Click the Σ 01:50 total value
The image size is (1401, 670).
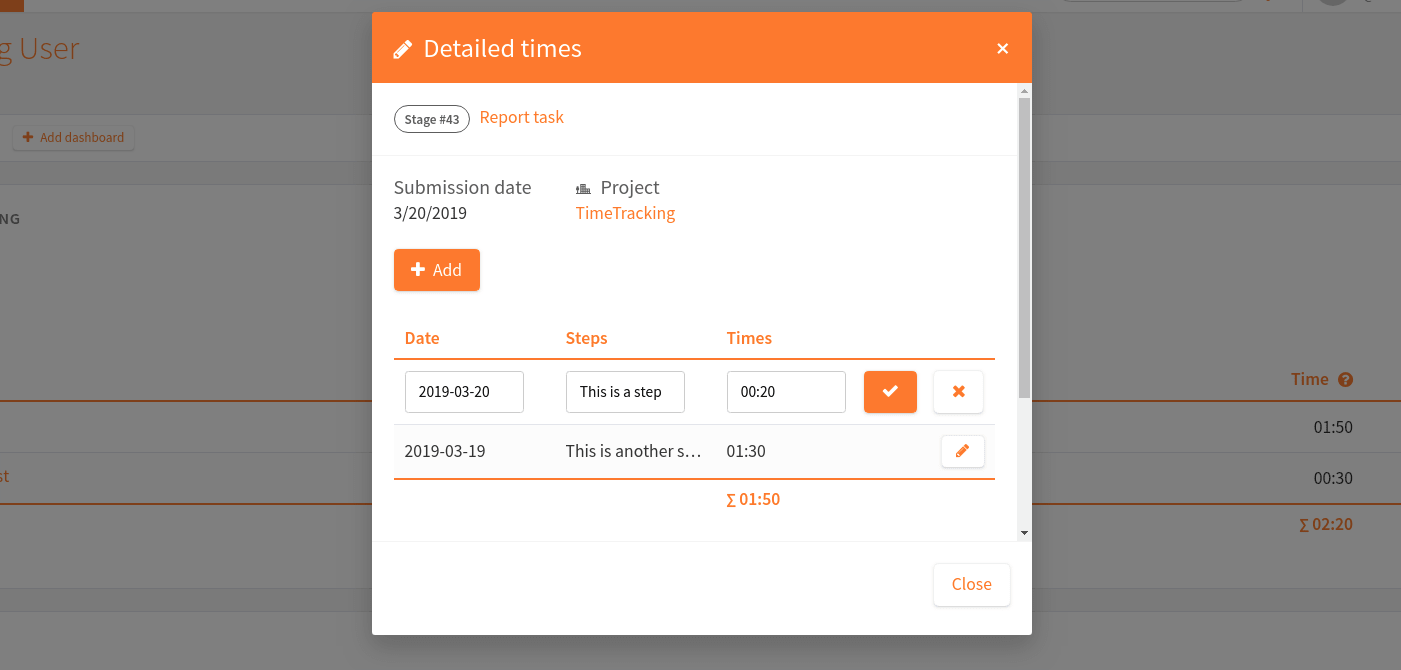(753, 498)
